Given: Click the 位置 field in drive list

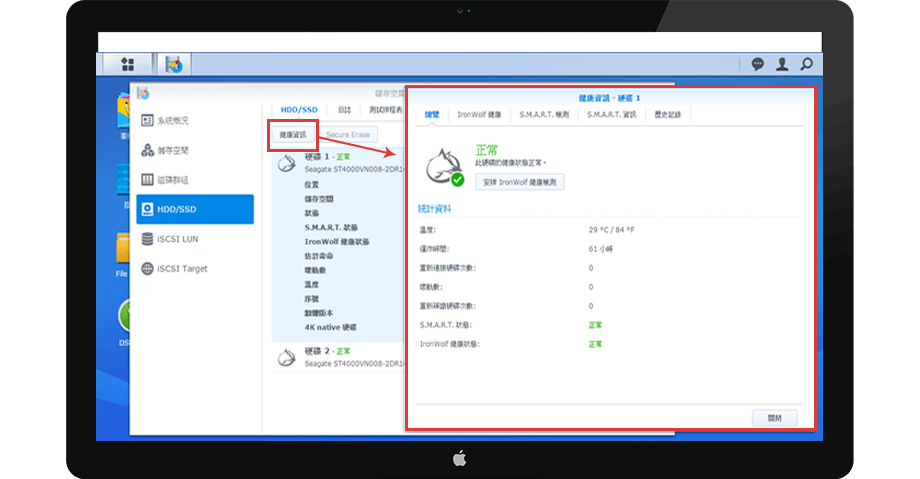Looking at the screenshot, I should 312,185.
